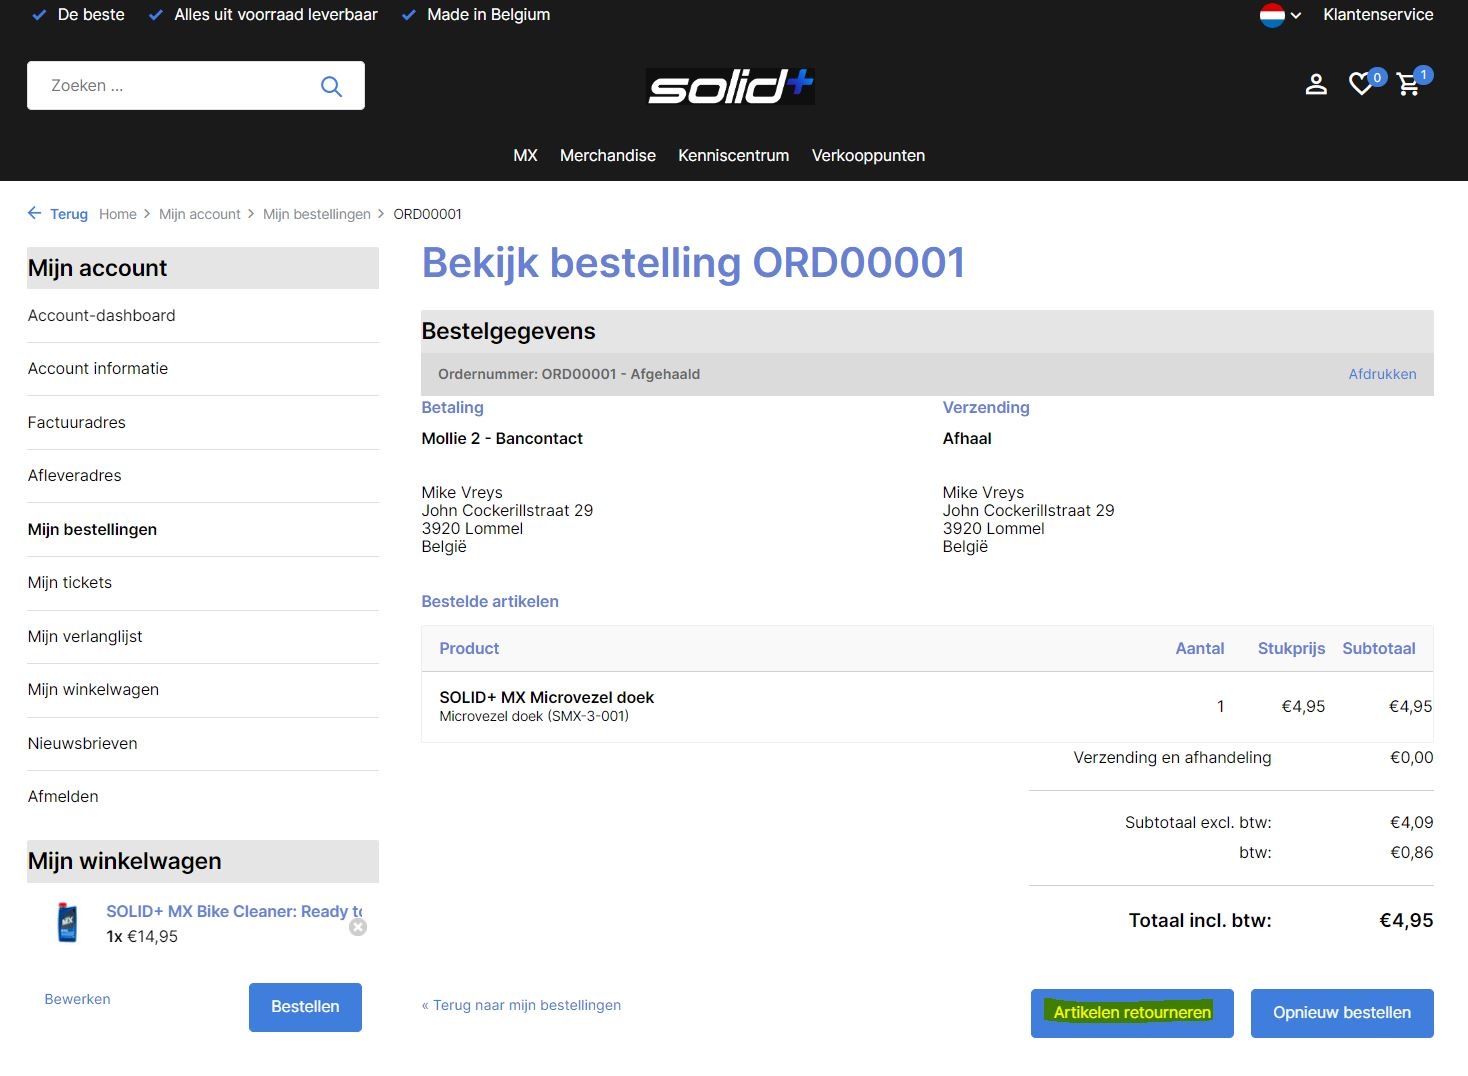Open SOLID+ MX Bike Cleaner cart item

[234, 911]
